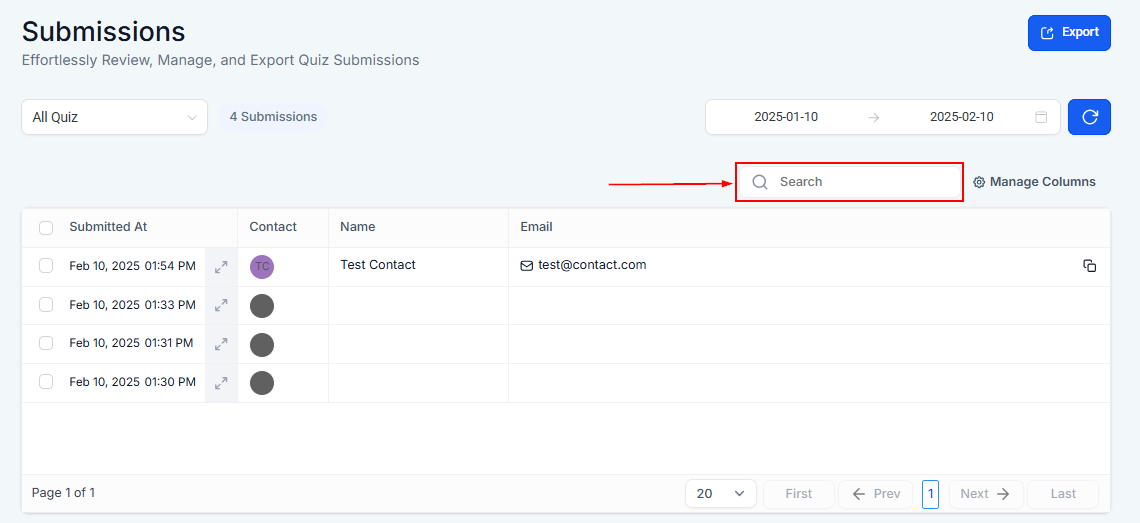Select the start date 2025-01-10 field
1140x523 pixels.
786,116
